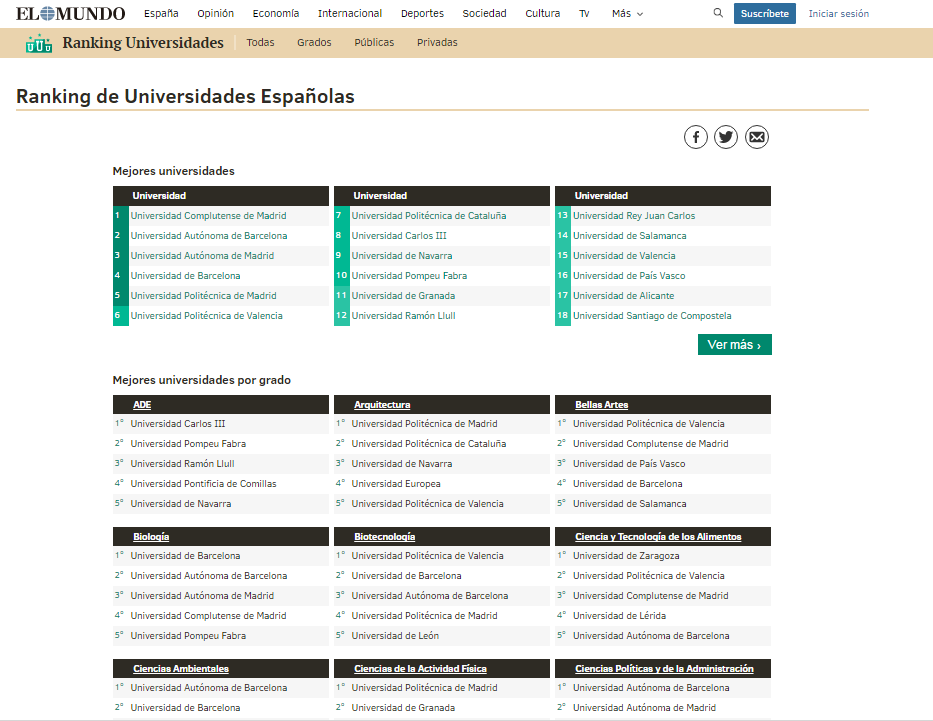Click Universidad de Salamanca in Bellas Artes list
This screenshot has width=933, height=721.
point(630,504)
